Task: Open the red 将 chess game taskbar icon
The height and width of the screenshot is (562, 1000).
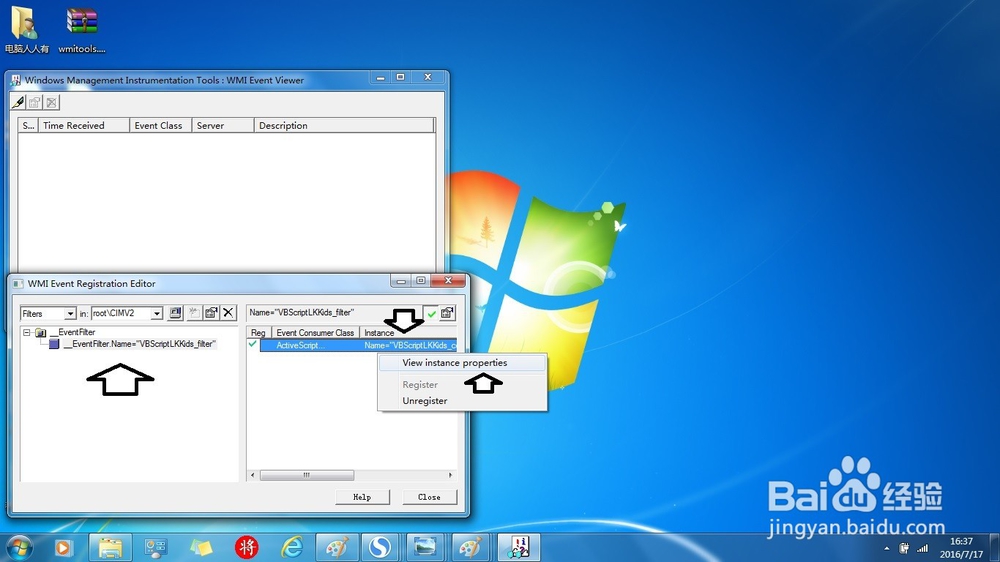Action: click(x=247, y=547)
